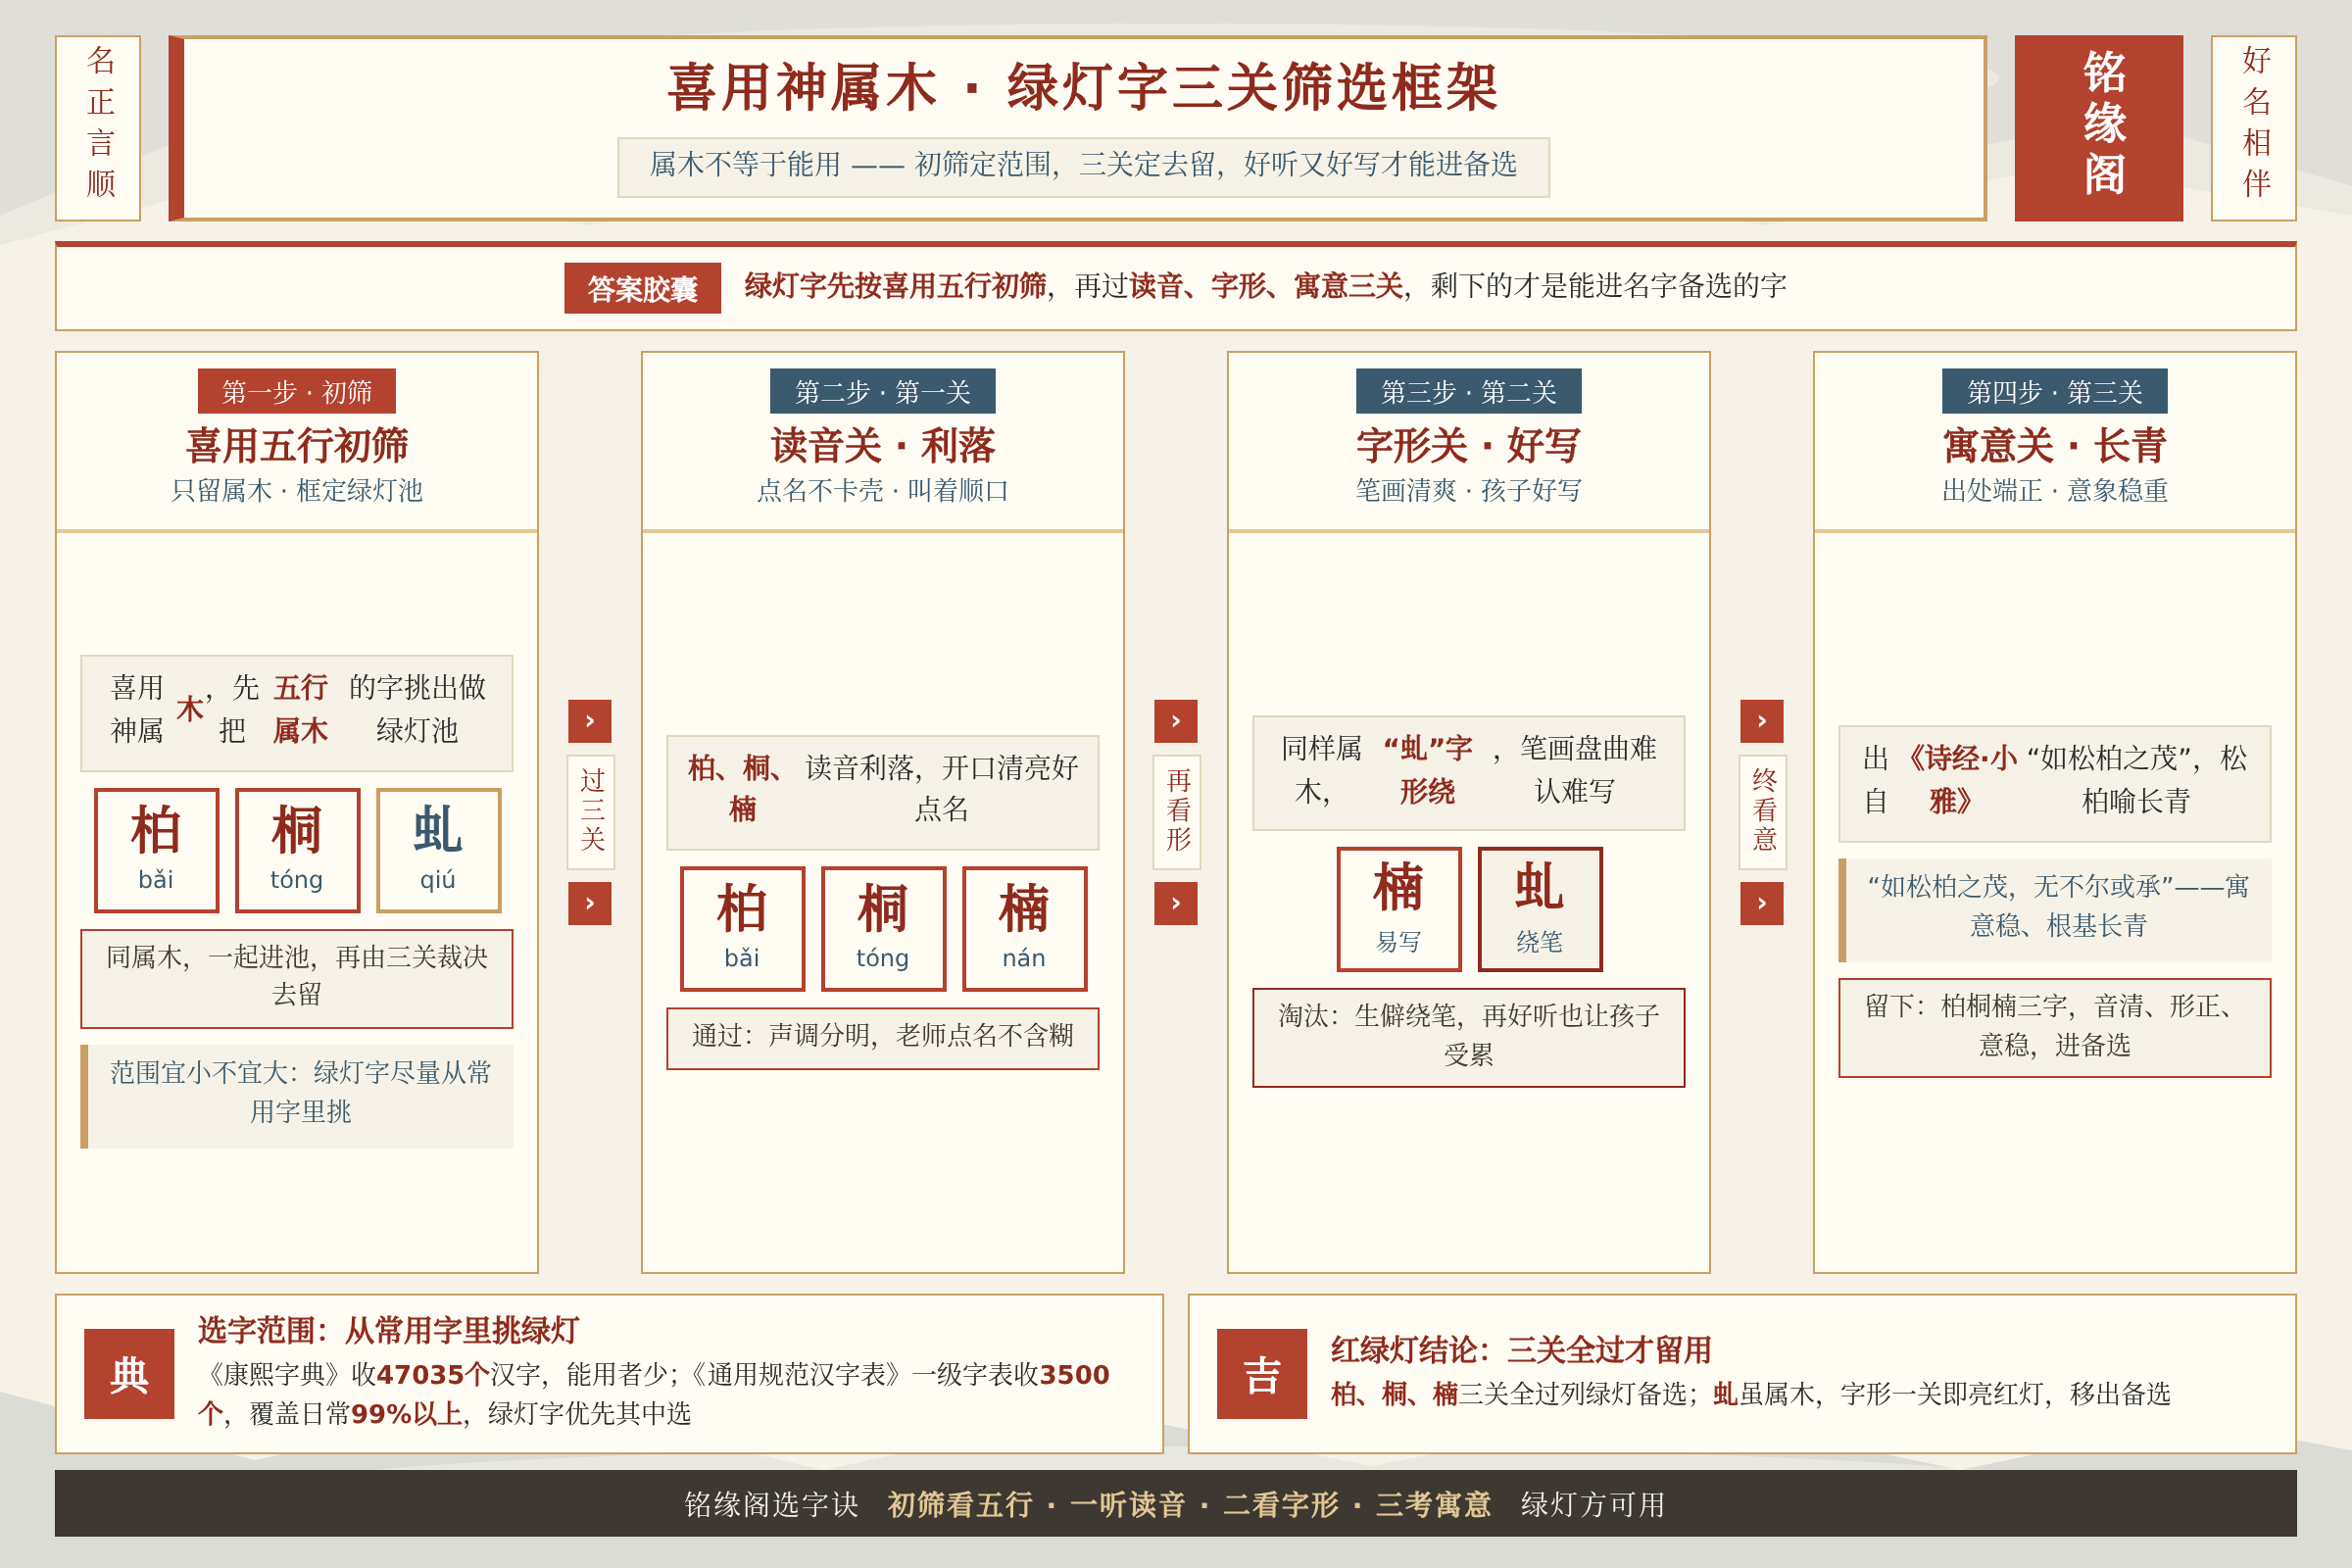Image resolution: width=2352 pixels, height=1568 pixels.
Task: Select the 桐 tóng card in step one
Action: [x=297, y=850]
